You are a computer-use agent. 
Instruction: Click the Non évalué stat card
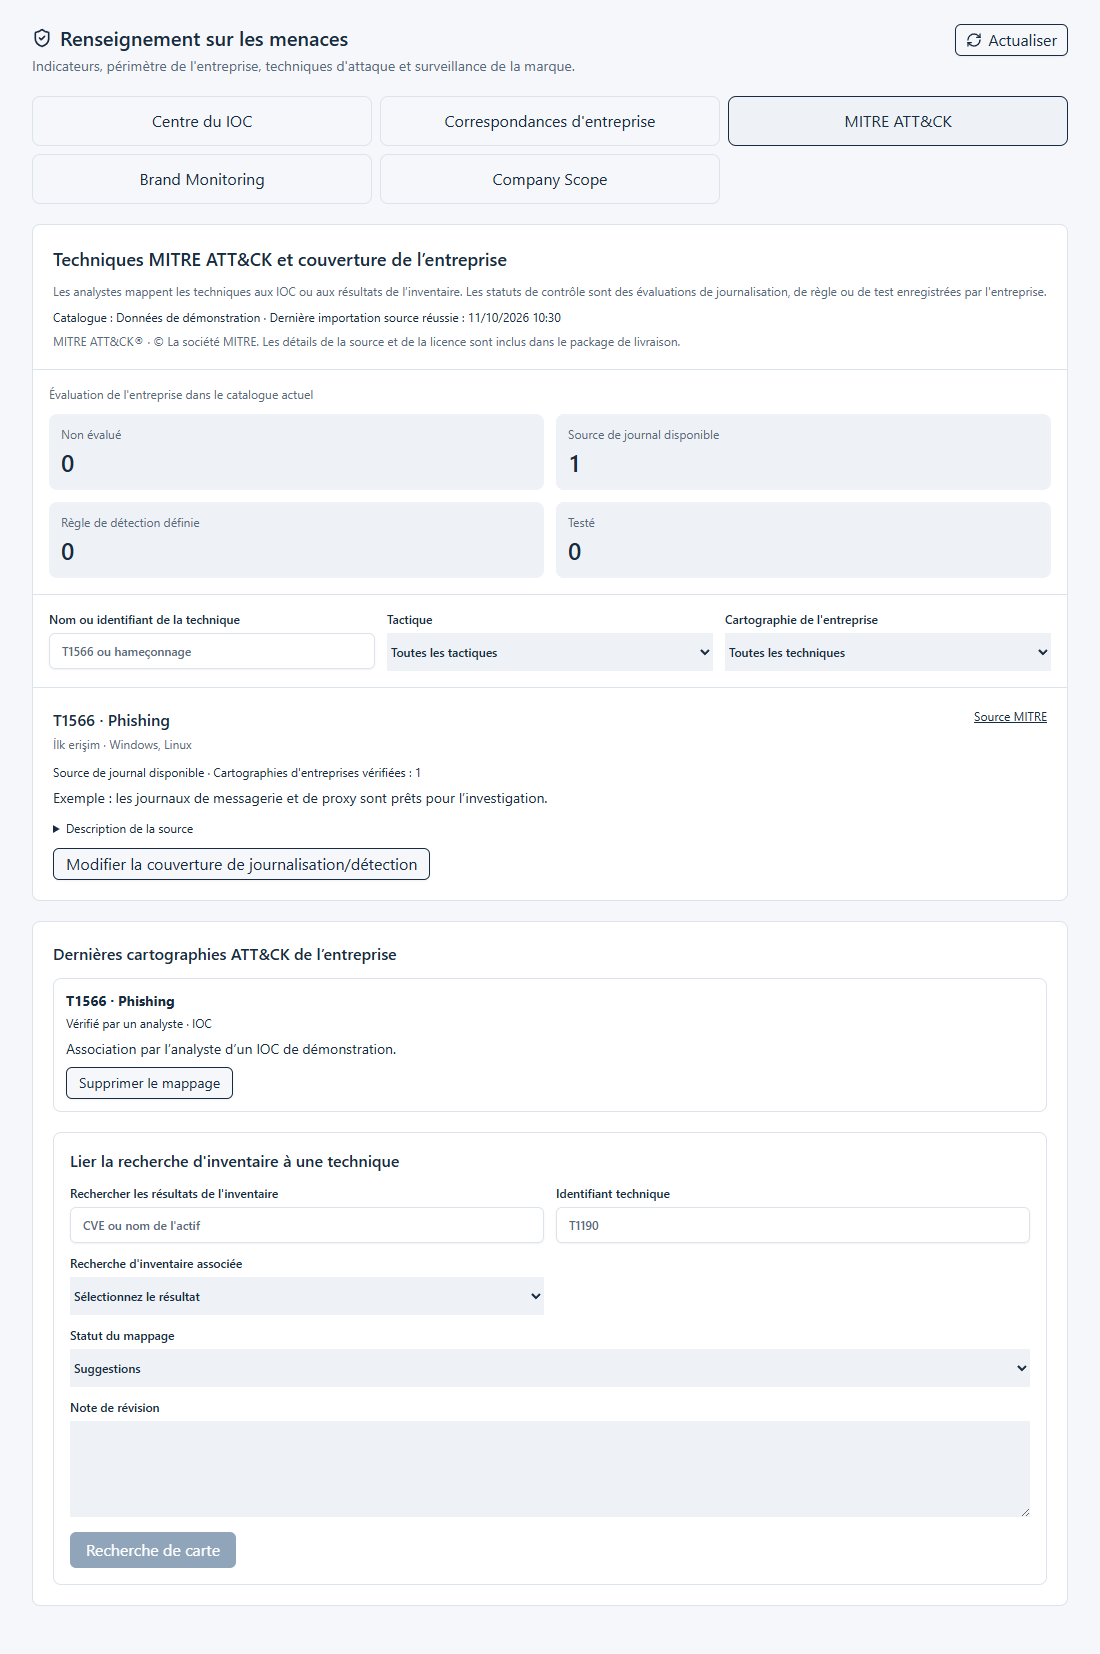pos(296,452)
